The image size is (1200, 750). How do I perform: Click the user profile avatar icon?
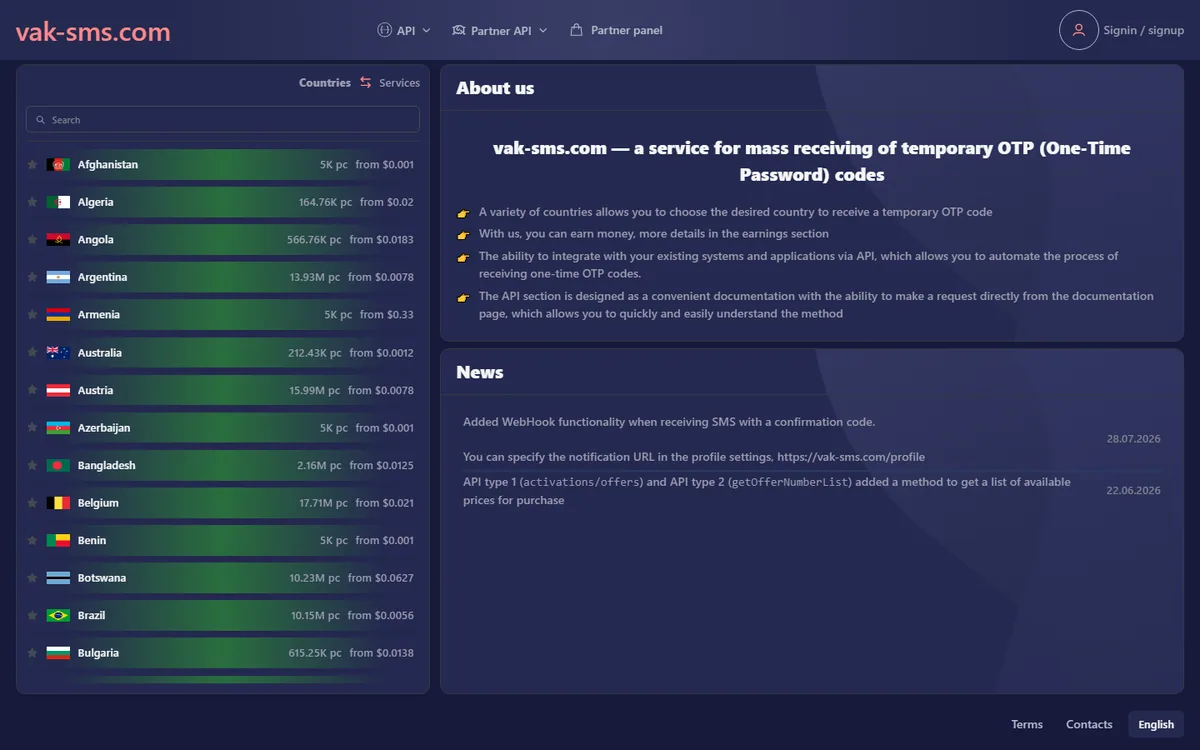point(1078,30)
